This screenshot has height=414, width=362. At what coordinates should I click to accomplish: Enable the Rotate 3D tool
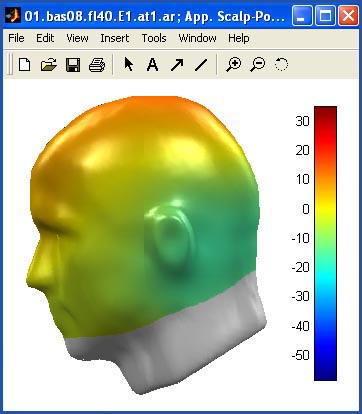click(281, 64)
